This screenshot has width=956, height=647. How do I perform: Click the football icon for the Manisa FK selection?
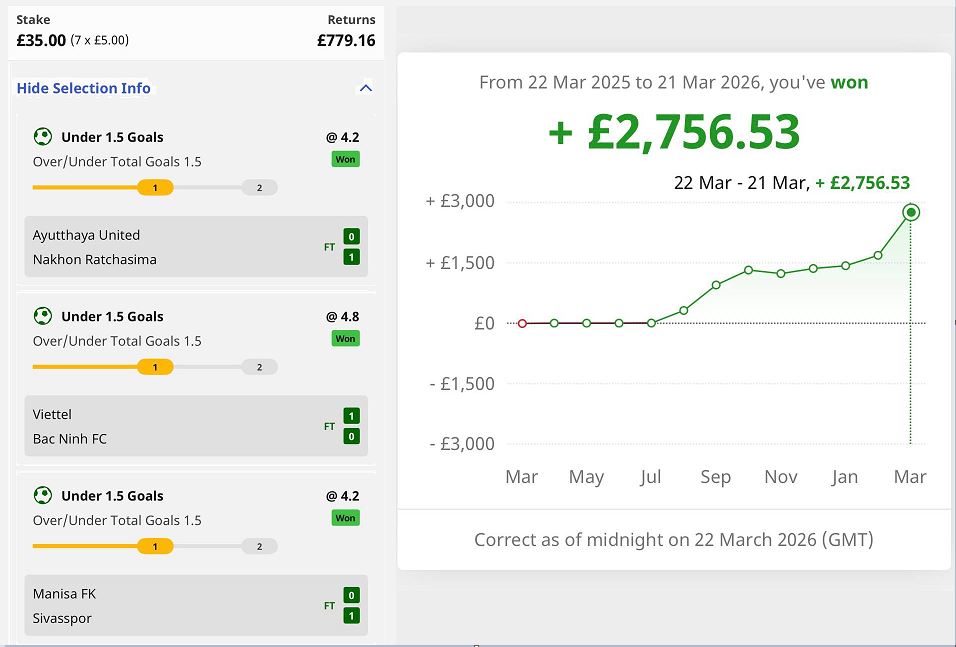tap(42, 495)
